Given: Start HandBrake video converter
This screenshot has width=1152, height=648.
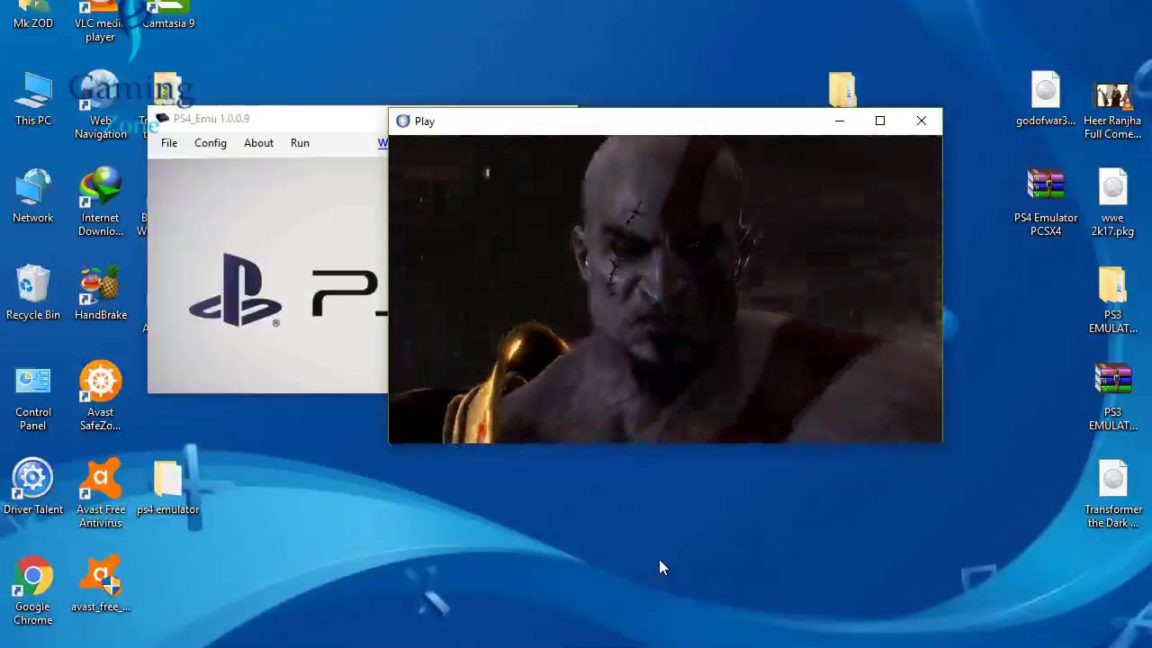Looking at the screenshot, I should point(99,283).
